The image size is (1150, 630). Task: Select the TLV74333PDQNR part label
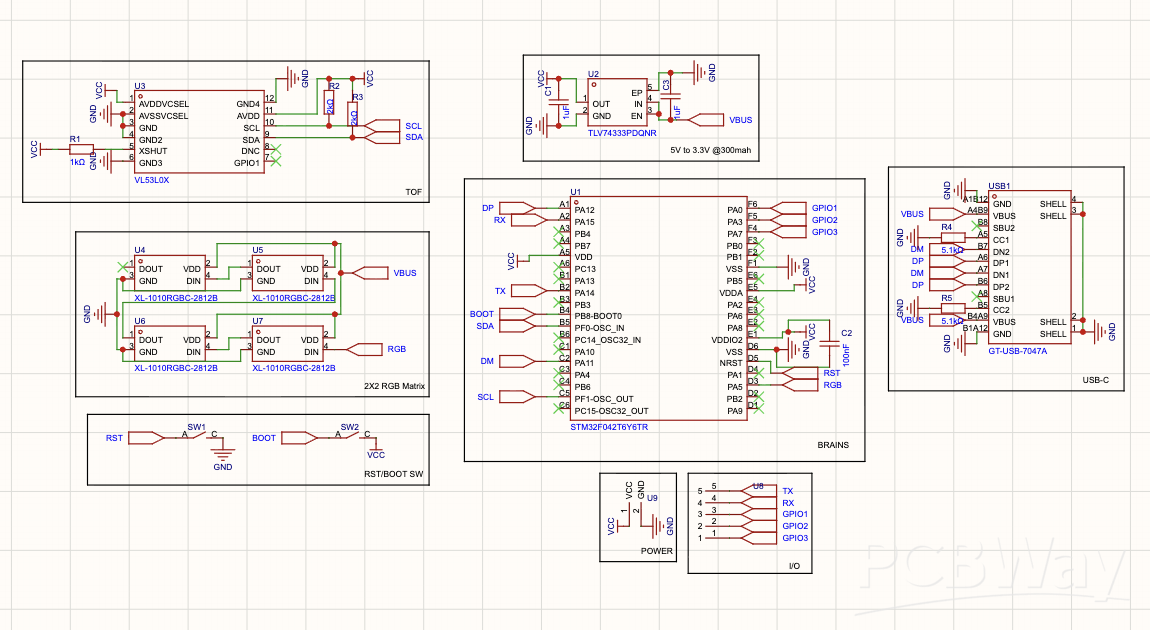622,133
